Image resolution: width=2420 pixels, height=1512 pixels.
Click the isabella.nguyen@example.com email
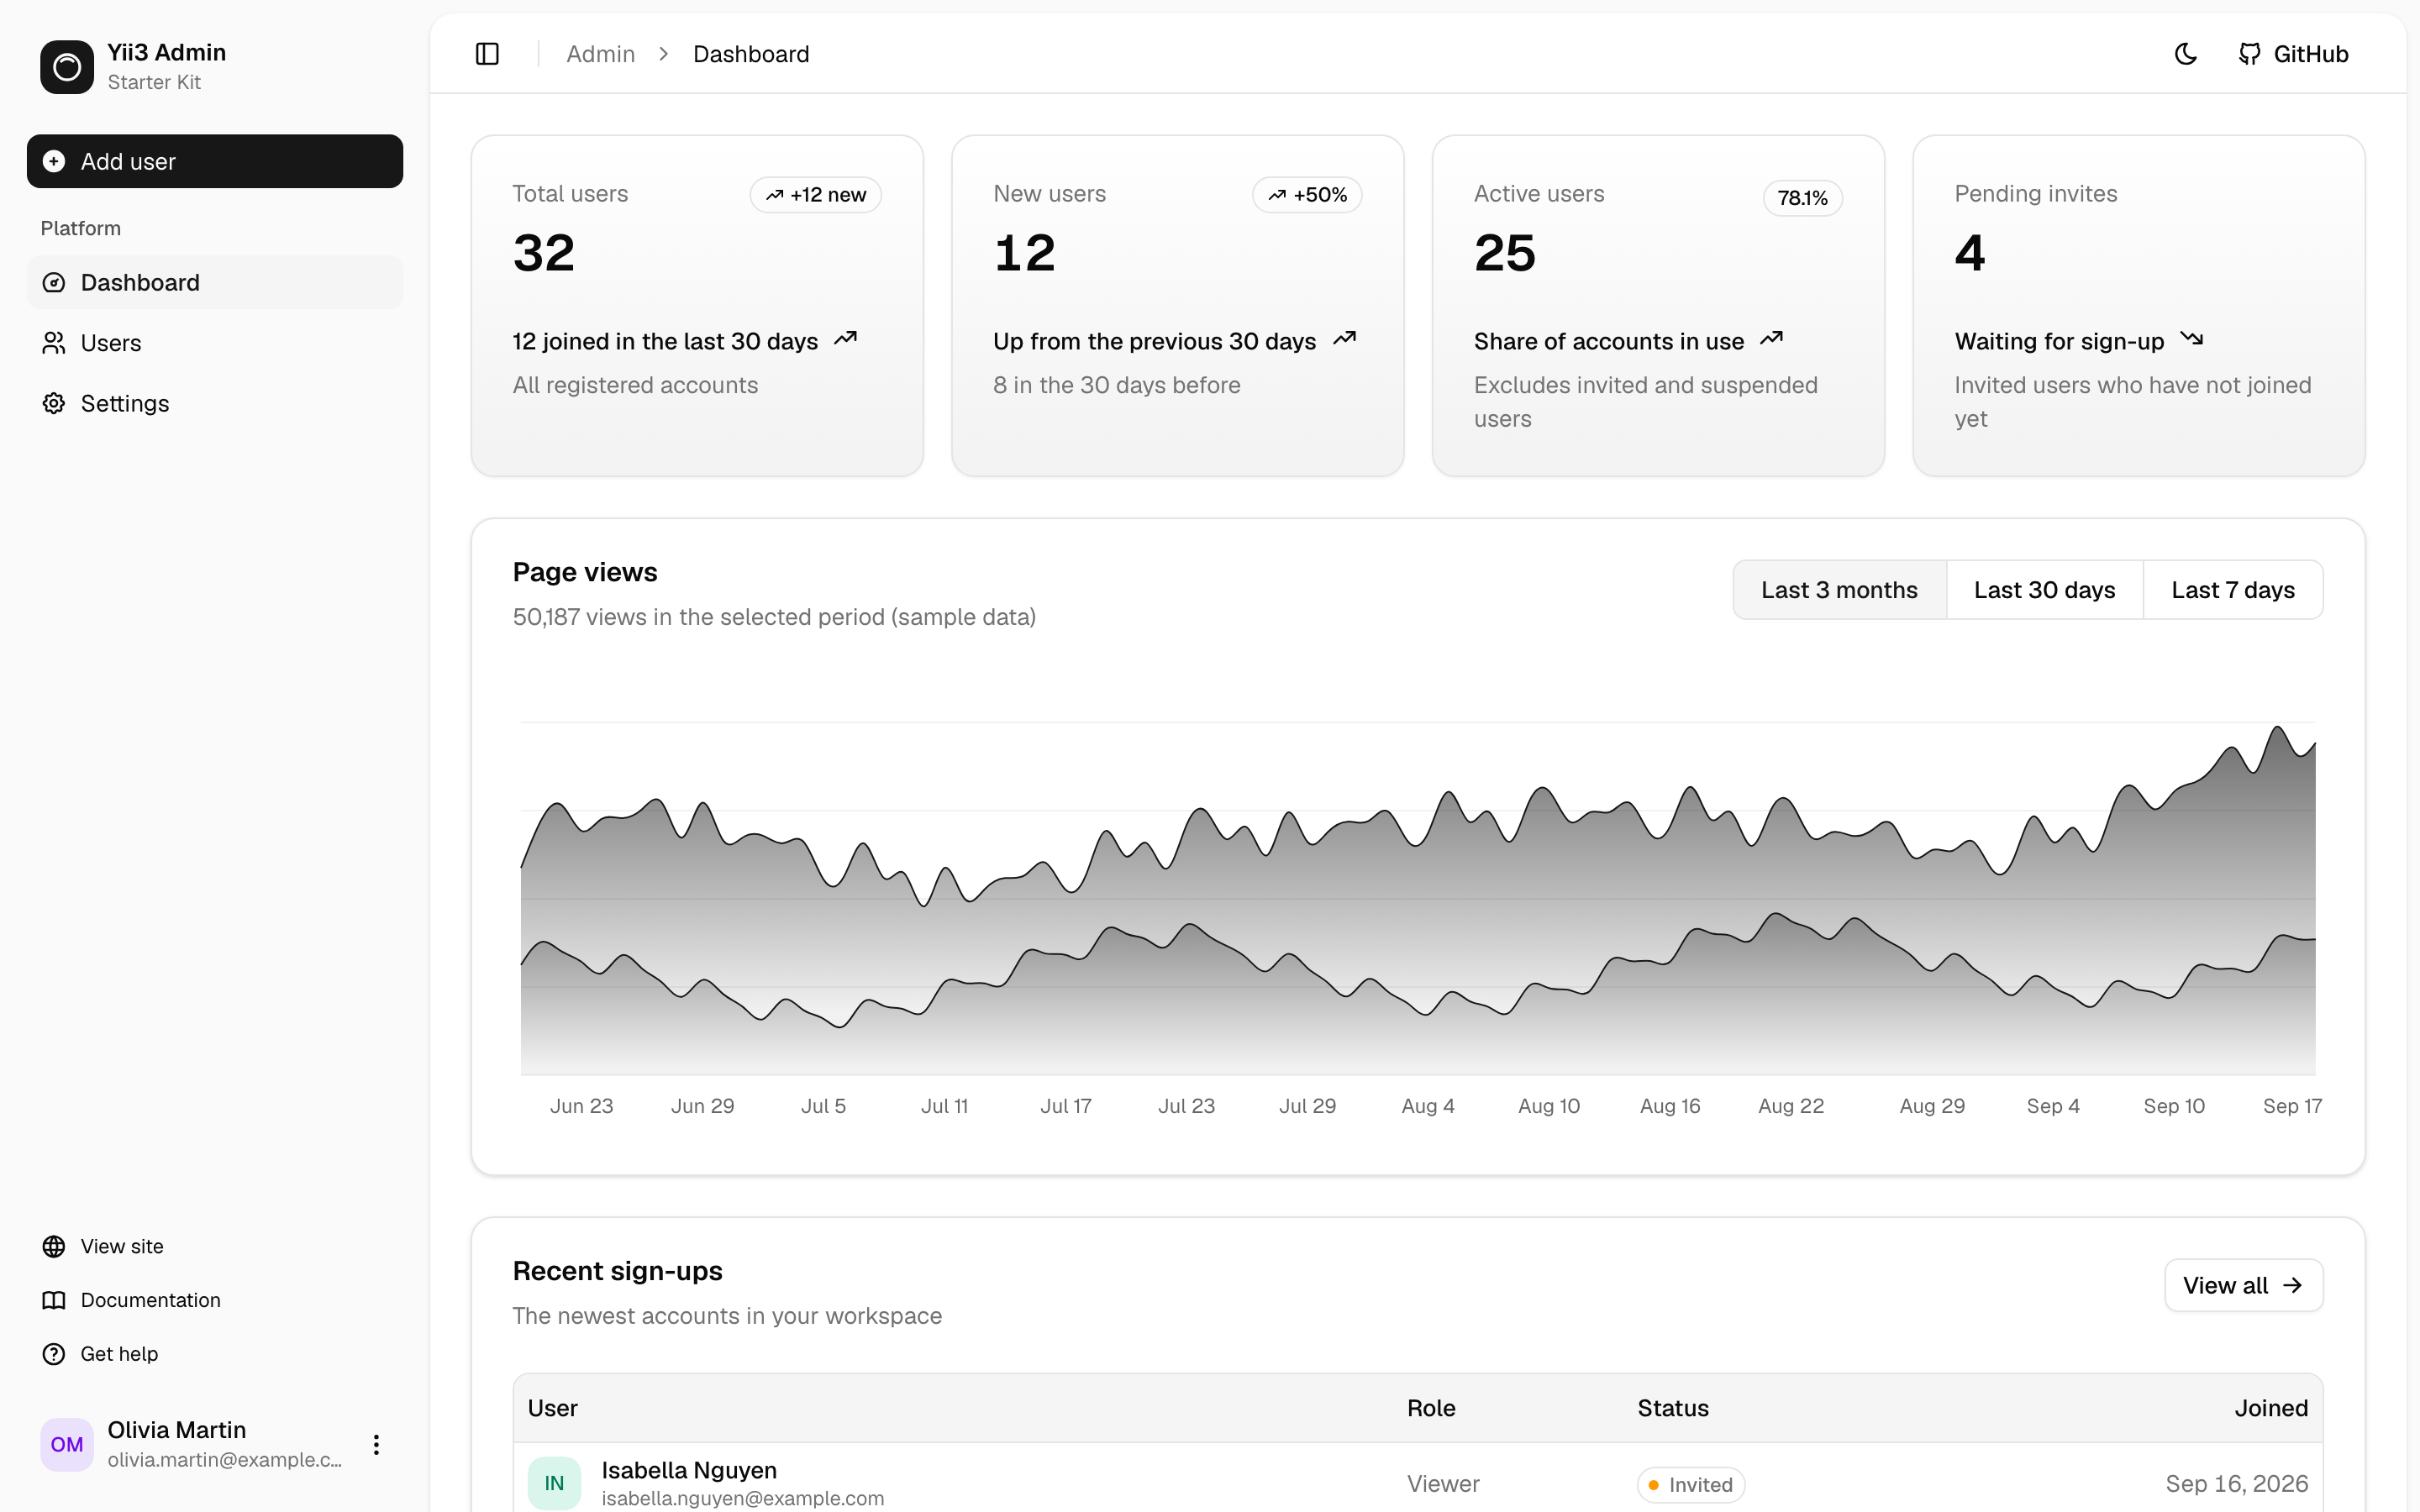(743, 1498)
